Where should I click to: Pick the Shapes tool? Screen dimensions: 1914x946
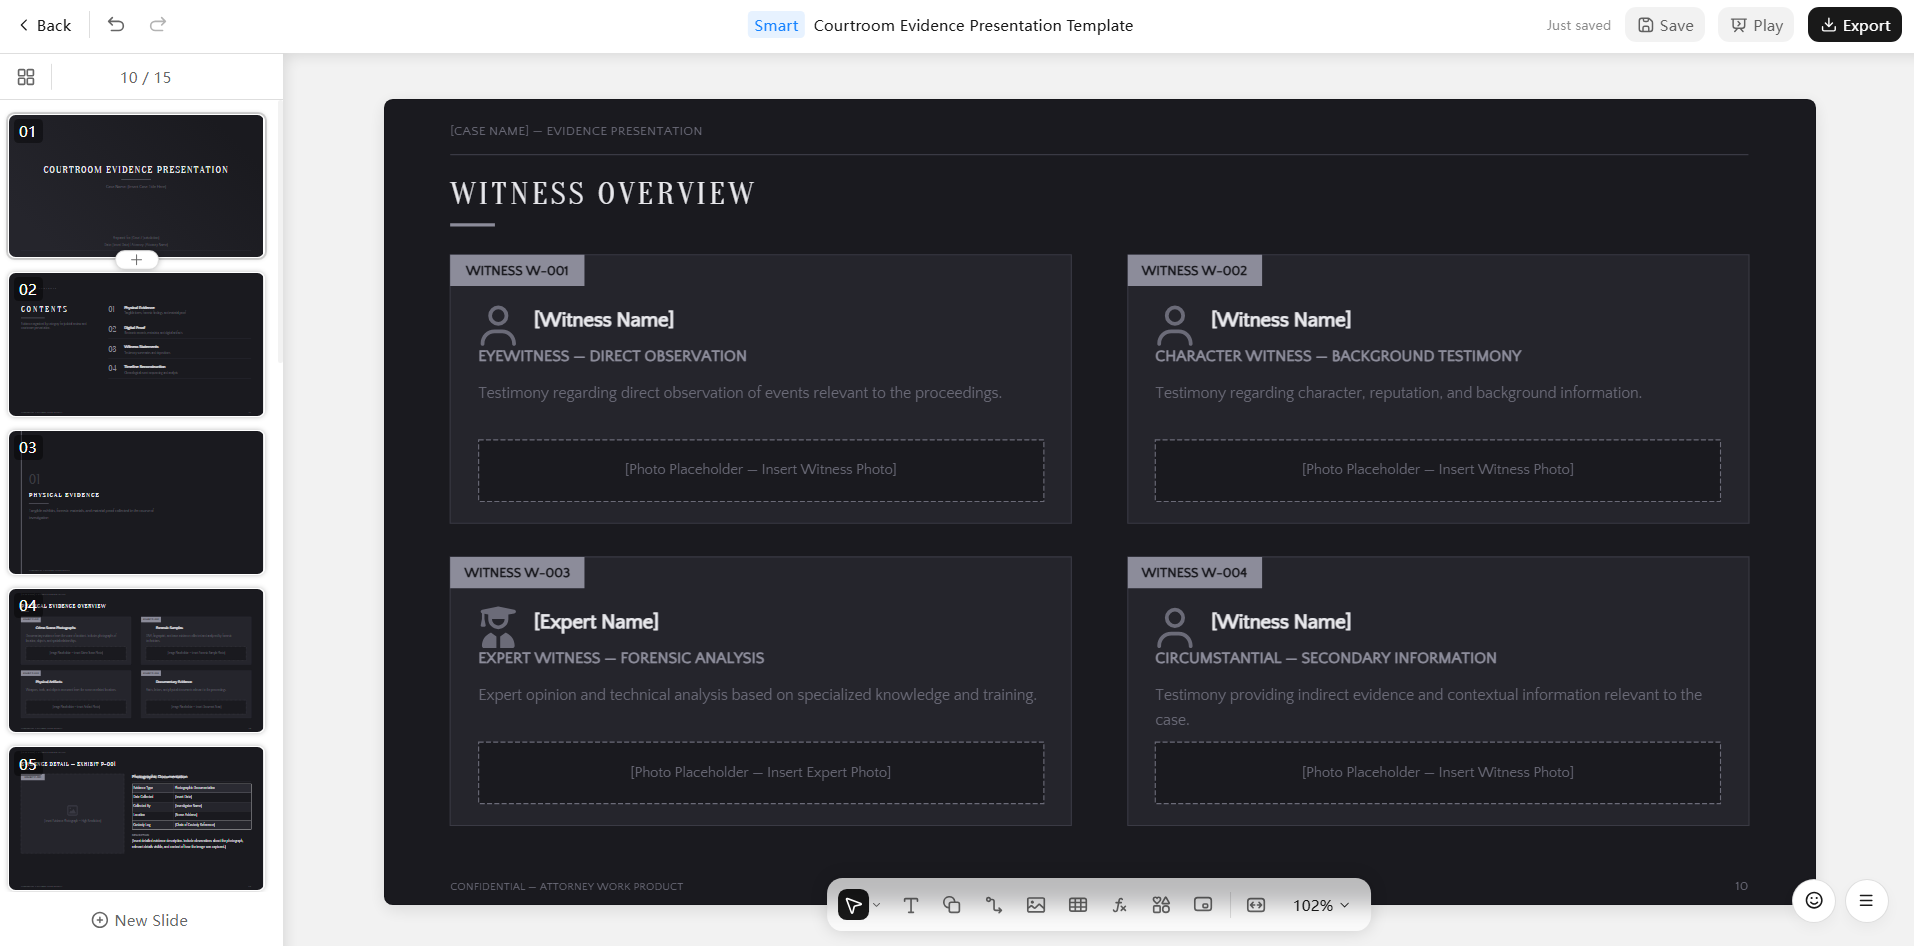pyautogui.click(x=952, y=905)
